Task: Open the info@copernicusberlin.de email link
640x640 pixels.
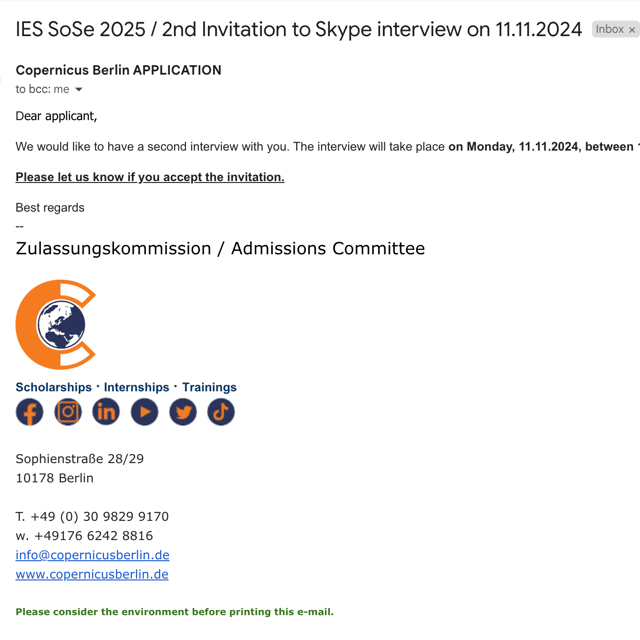Action: 93,555
